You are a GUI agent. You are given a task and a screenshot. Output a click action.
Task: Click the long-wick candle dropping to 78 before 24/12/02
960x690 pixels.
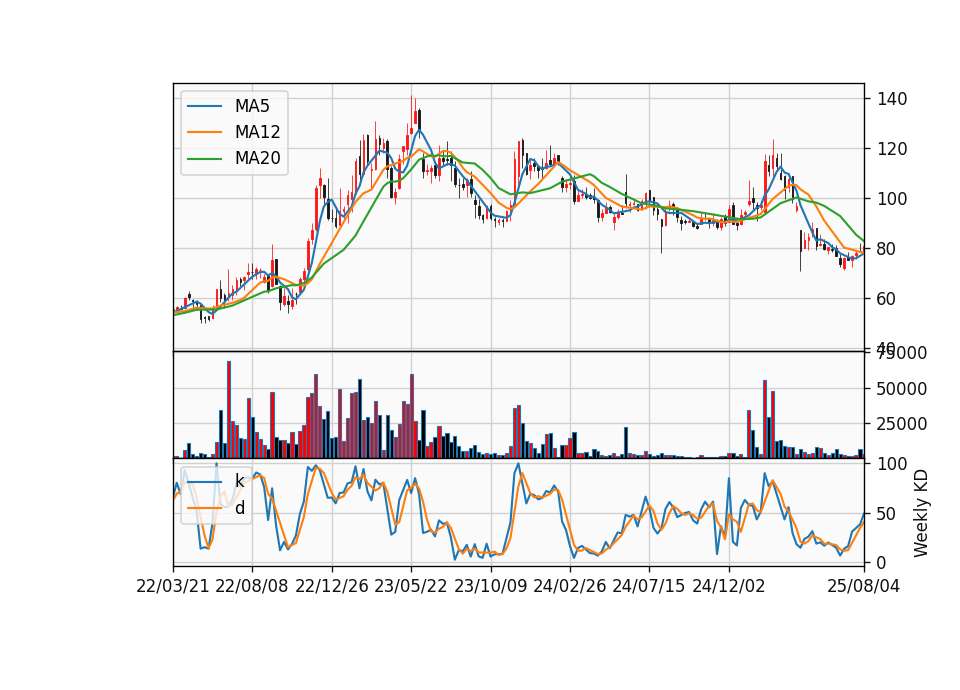tap(661, 230)
